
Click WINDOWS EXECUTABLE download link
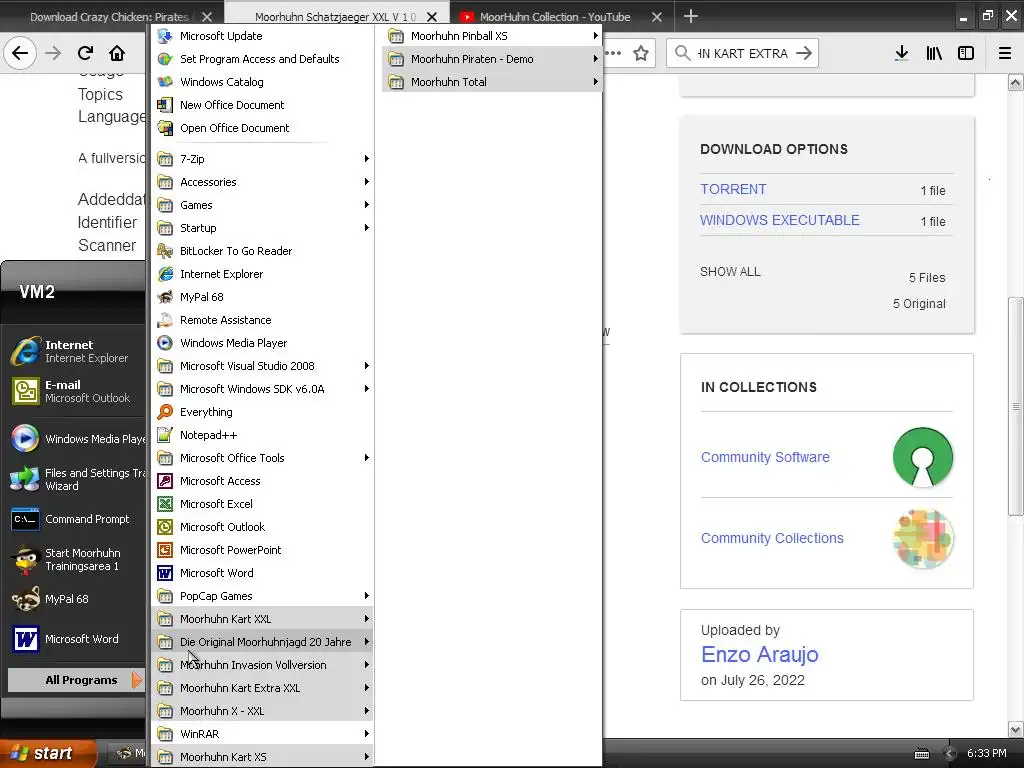pos(780,220)
